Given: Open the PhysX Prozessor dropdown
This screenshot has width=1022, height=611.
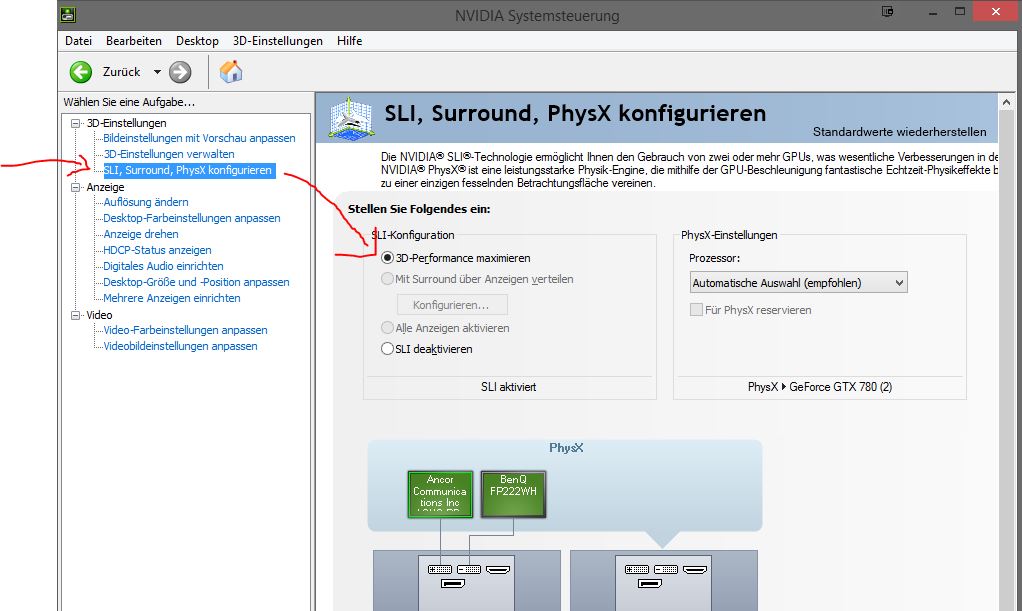Looking at the screenshot, I should pyautogui.click(x=798, y=282).
